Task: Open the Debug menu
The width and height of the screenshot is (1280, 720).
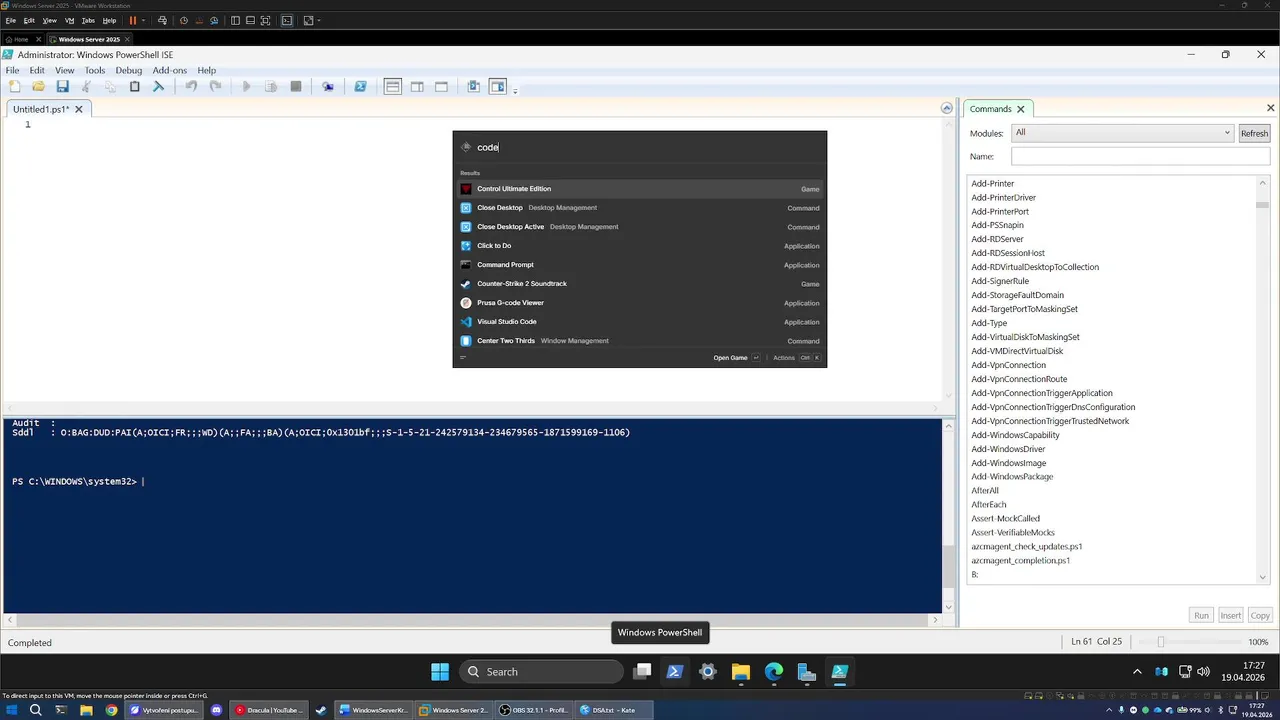Action: tap(128, 70)
